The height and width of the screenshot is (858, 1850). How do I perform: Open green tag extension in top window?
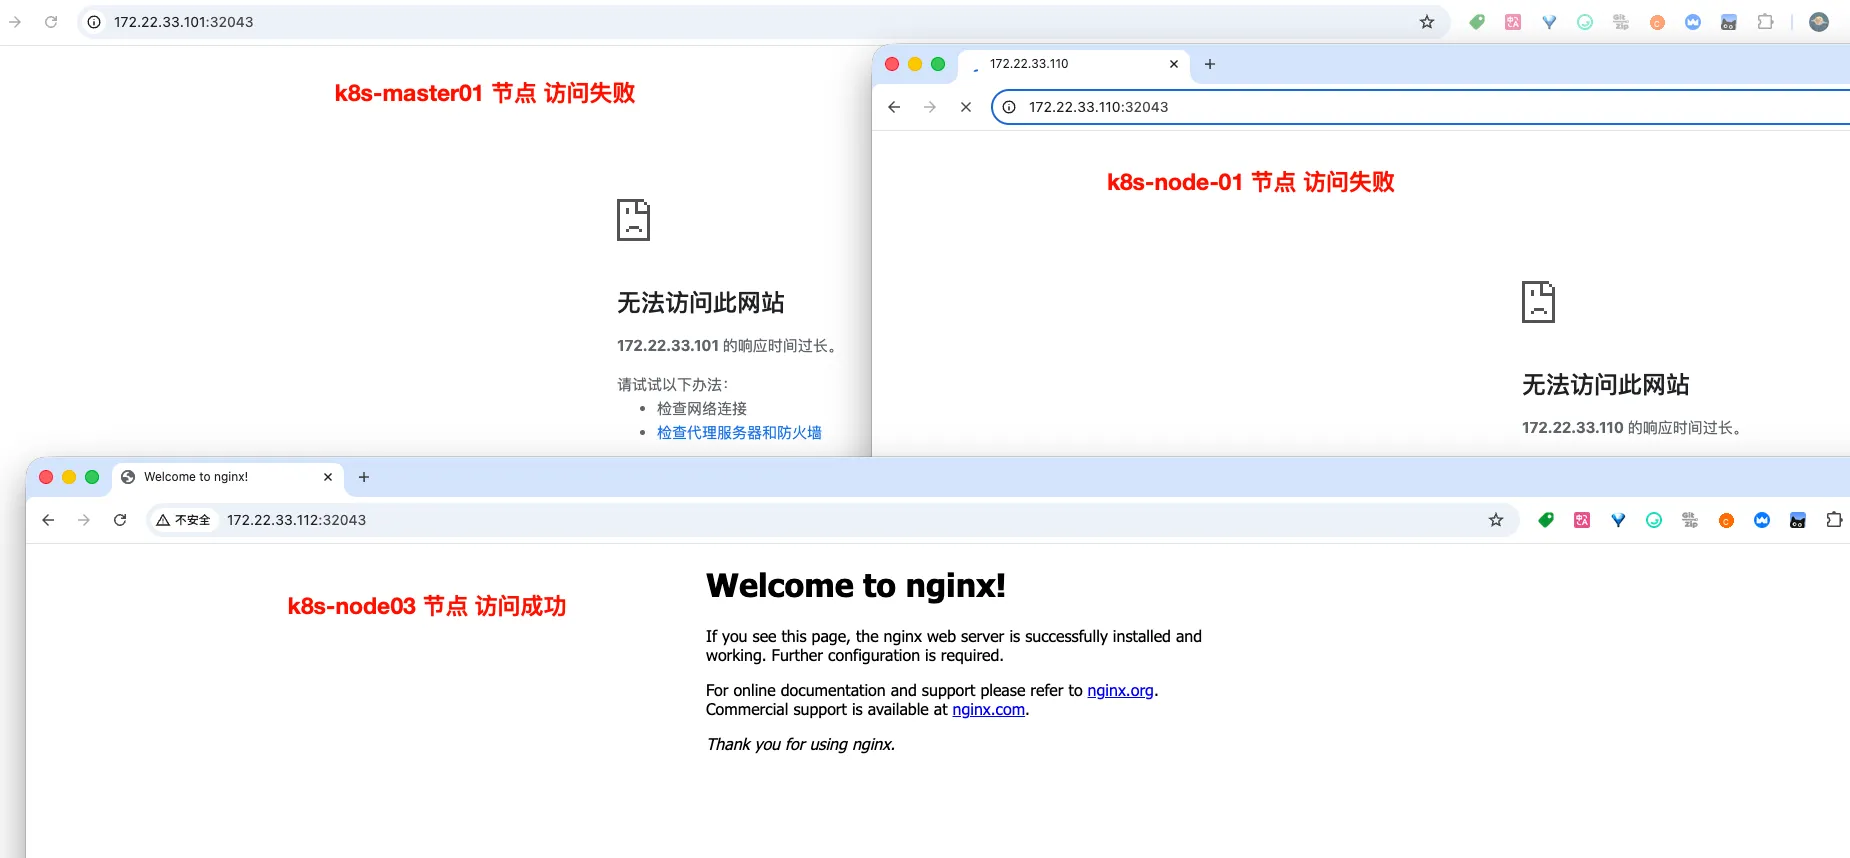tap(1477, 22)
